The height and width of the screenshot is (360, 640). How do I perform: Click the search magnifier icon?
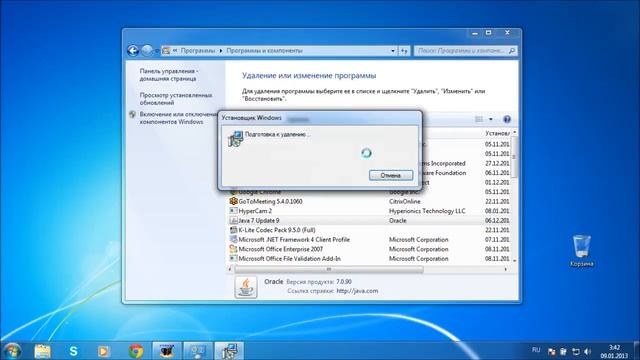(512, 51)
